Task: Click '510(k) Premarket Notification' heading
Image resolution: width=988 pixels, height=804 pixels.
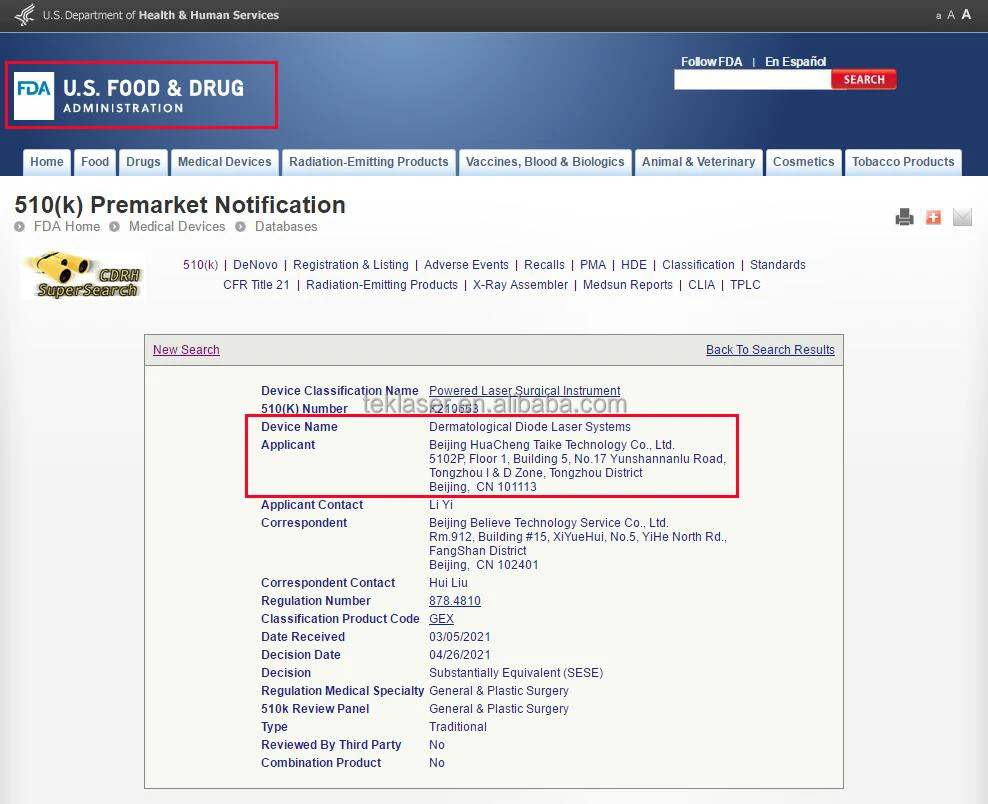Action: (180, 205)
